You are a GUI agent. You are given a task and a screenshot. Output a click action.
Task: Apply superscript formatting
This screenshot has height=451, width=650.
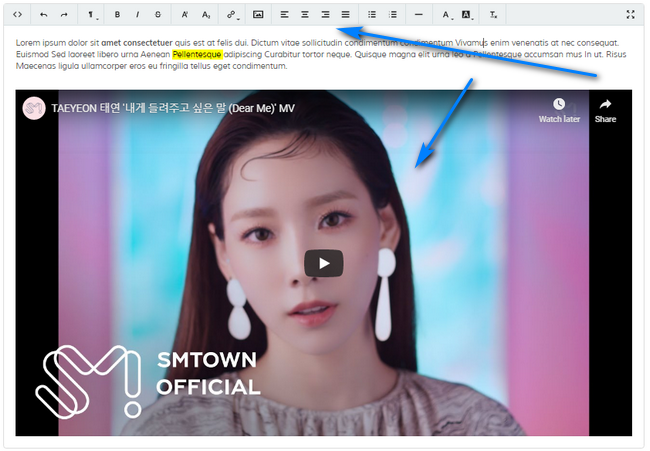pyautogui.click(x=185, y=15)
